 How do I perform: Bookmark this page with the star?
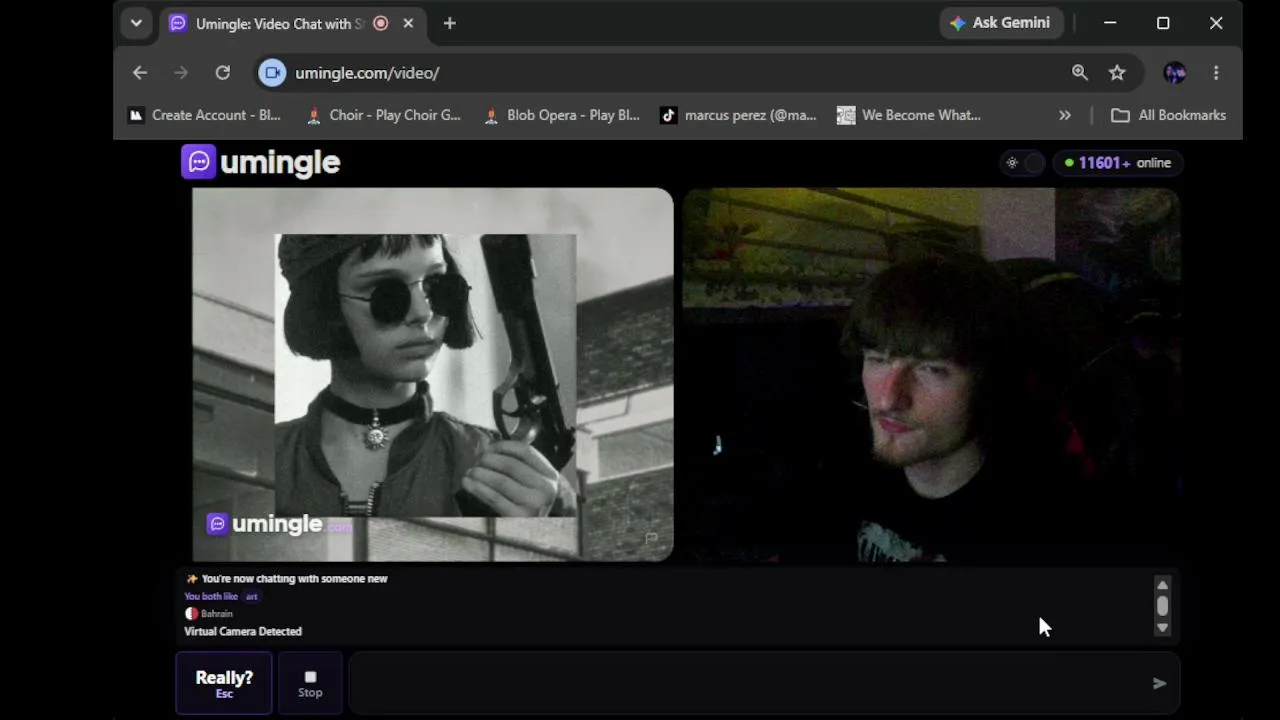pyautogui.click(x=1117, y=72)
